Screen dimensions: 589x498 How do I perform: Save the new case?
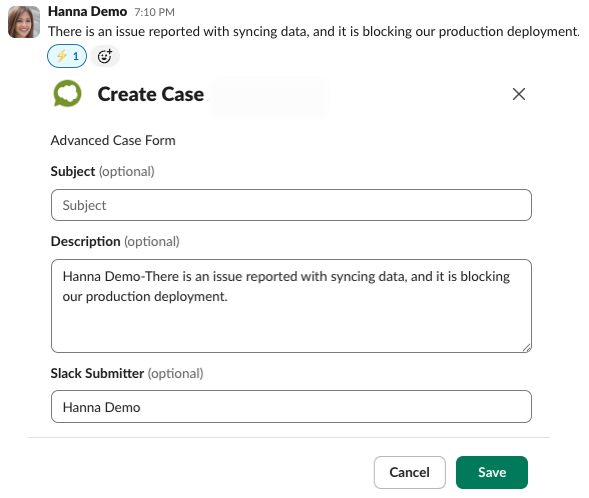pos(492,472)
